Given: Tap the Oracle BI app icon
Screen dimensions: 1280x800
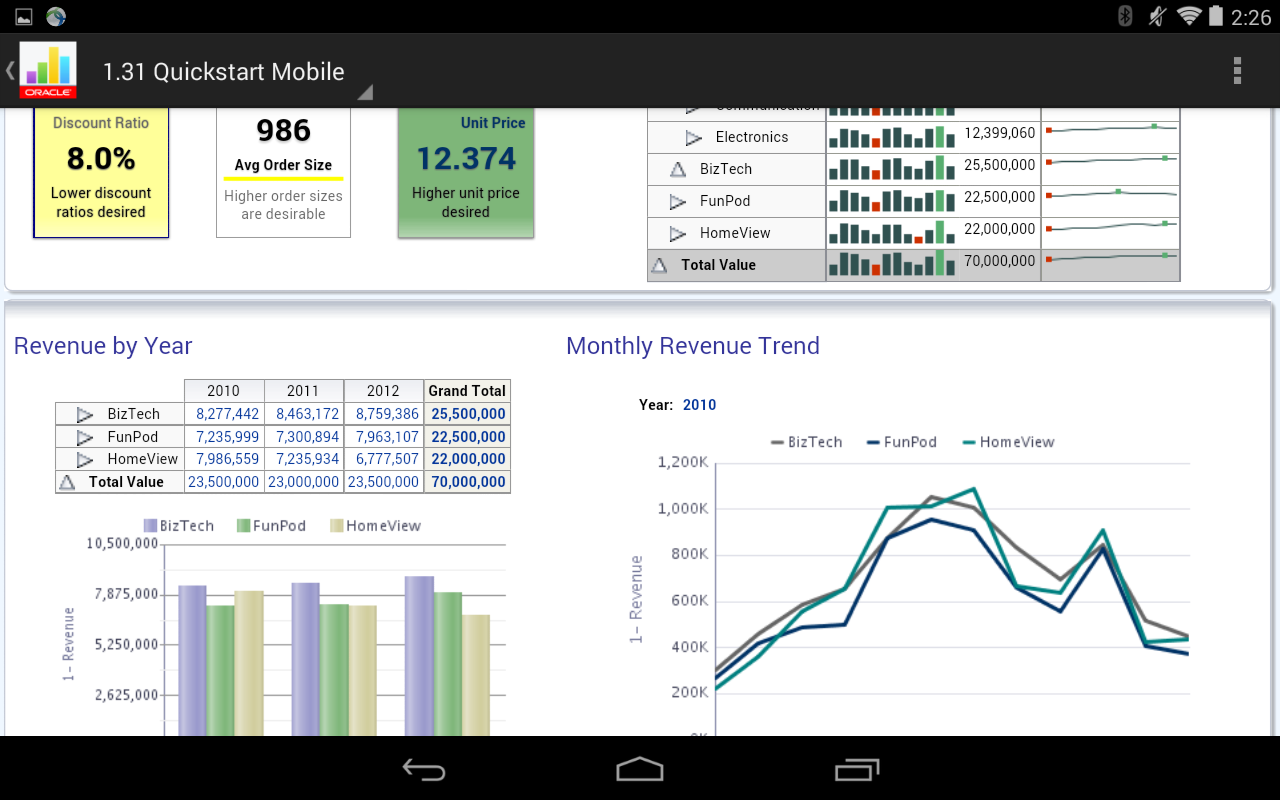Looking at the screenshot, I should pyautogui.click(x=48, y=70).
